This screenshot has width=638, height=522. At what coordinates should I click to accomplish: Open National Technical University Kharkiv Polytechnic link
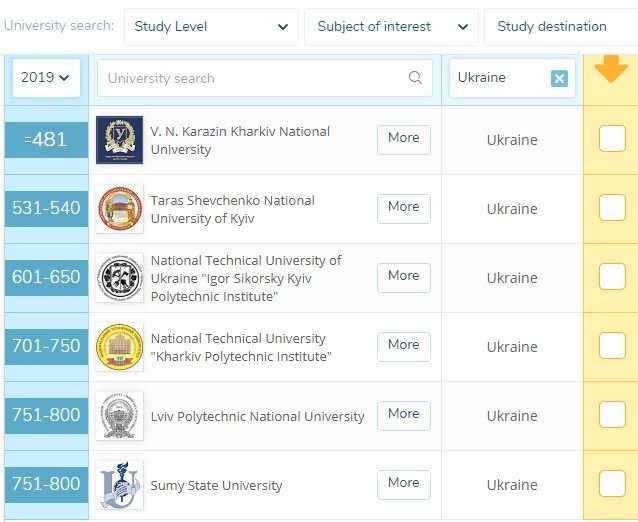click(x=241, y=347)
